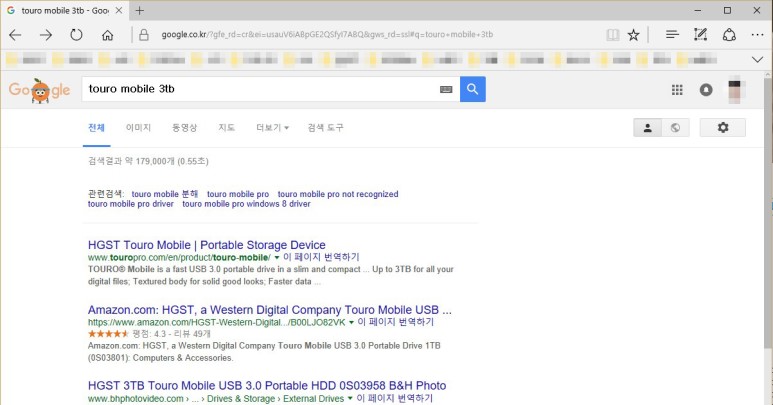
Task: Open the Edge Hub panel
Action: [672, 34]
